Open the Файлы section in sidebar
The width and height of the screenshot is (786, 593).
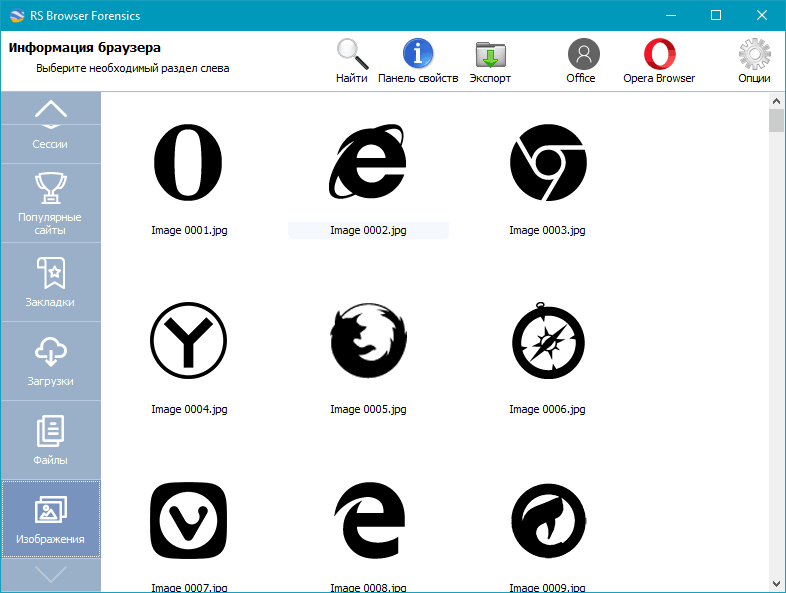(x=50, y=440)
